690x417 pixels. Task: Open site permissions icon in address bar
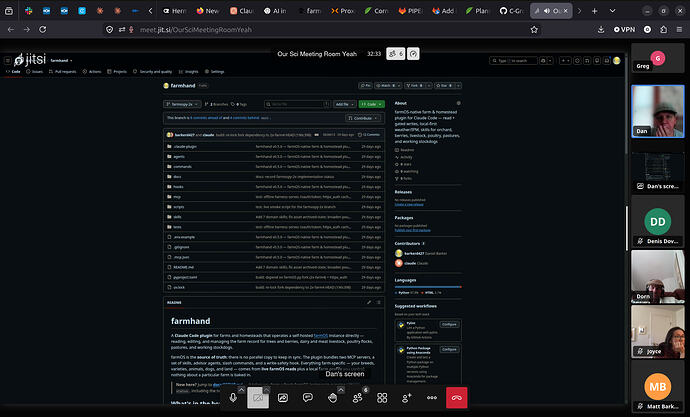click(x=122, y=29)
